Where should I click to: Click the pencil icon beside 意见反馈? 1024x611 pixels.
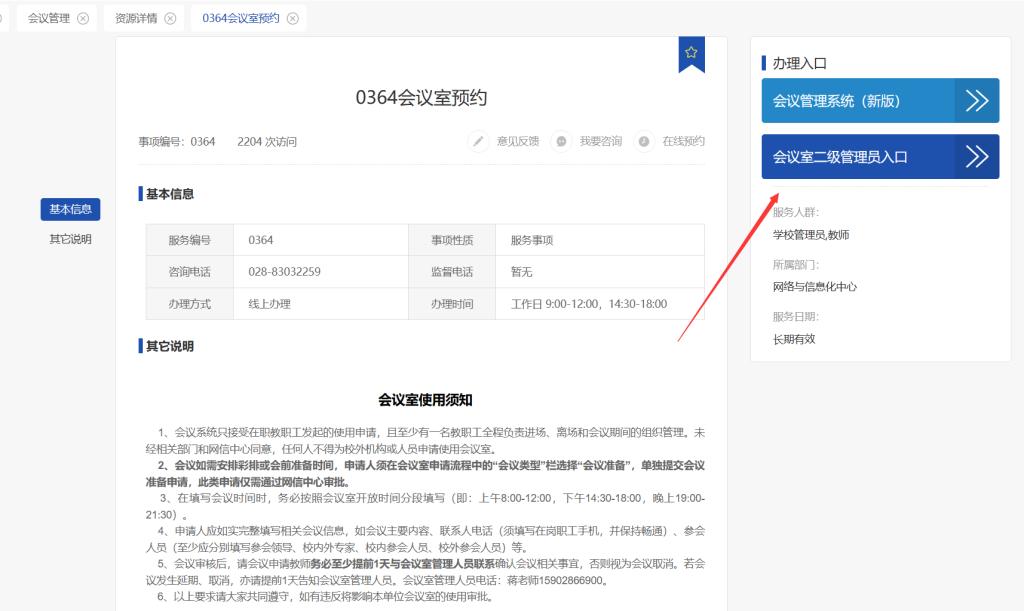click(x=479, y=141)
